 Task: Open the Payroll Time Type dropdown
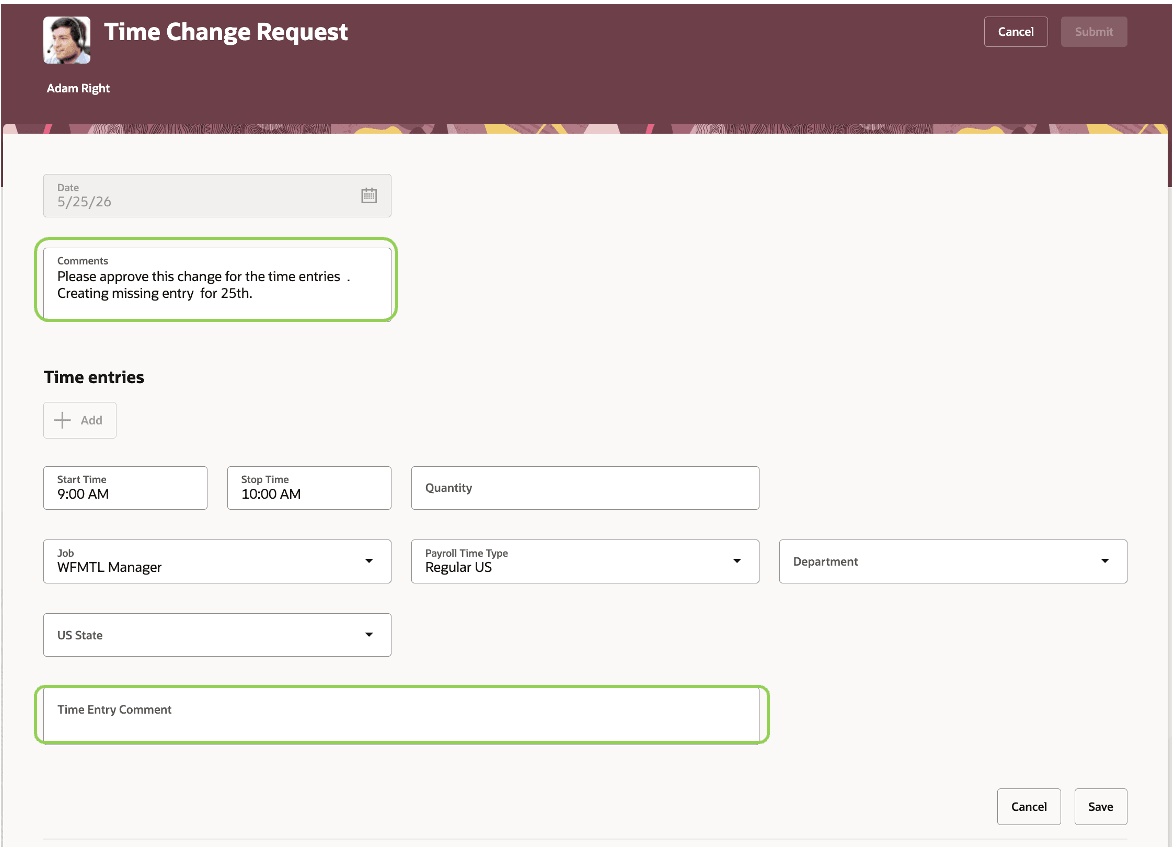click(585, 561)
